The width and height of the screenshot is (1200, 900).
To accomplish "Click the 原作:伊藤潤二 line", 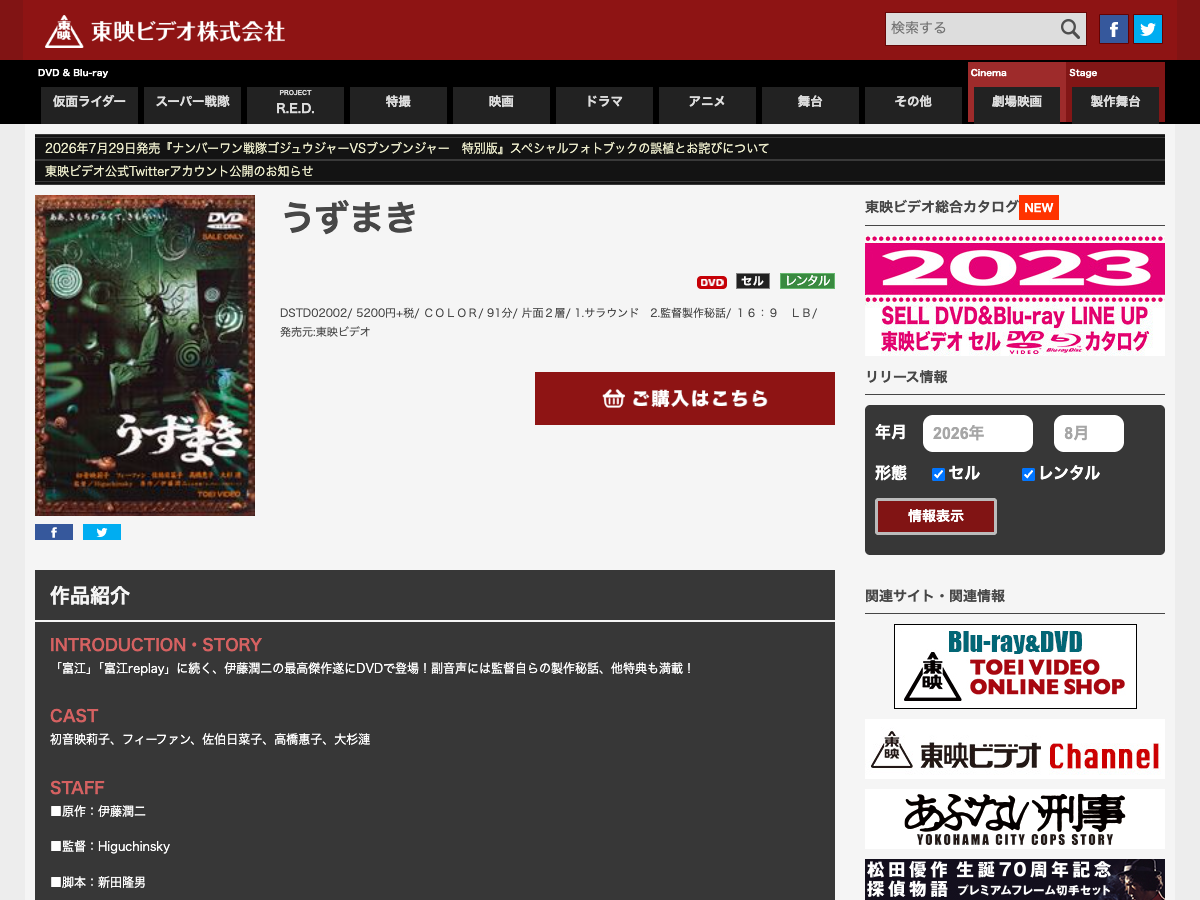I will point(98,811).
